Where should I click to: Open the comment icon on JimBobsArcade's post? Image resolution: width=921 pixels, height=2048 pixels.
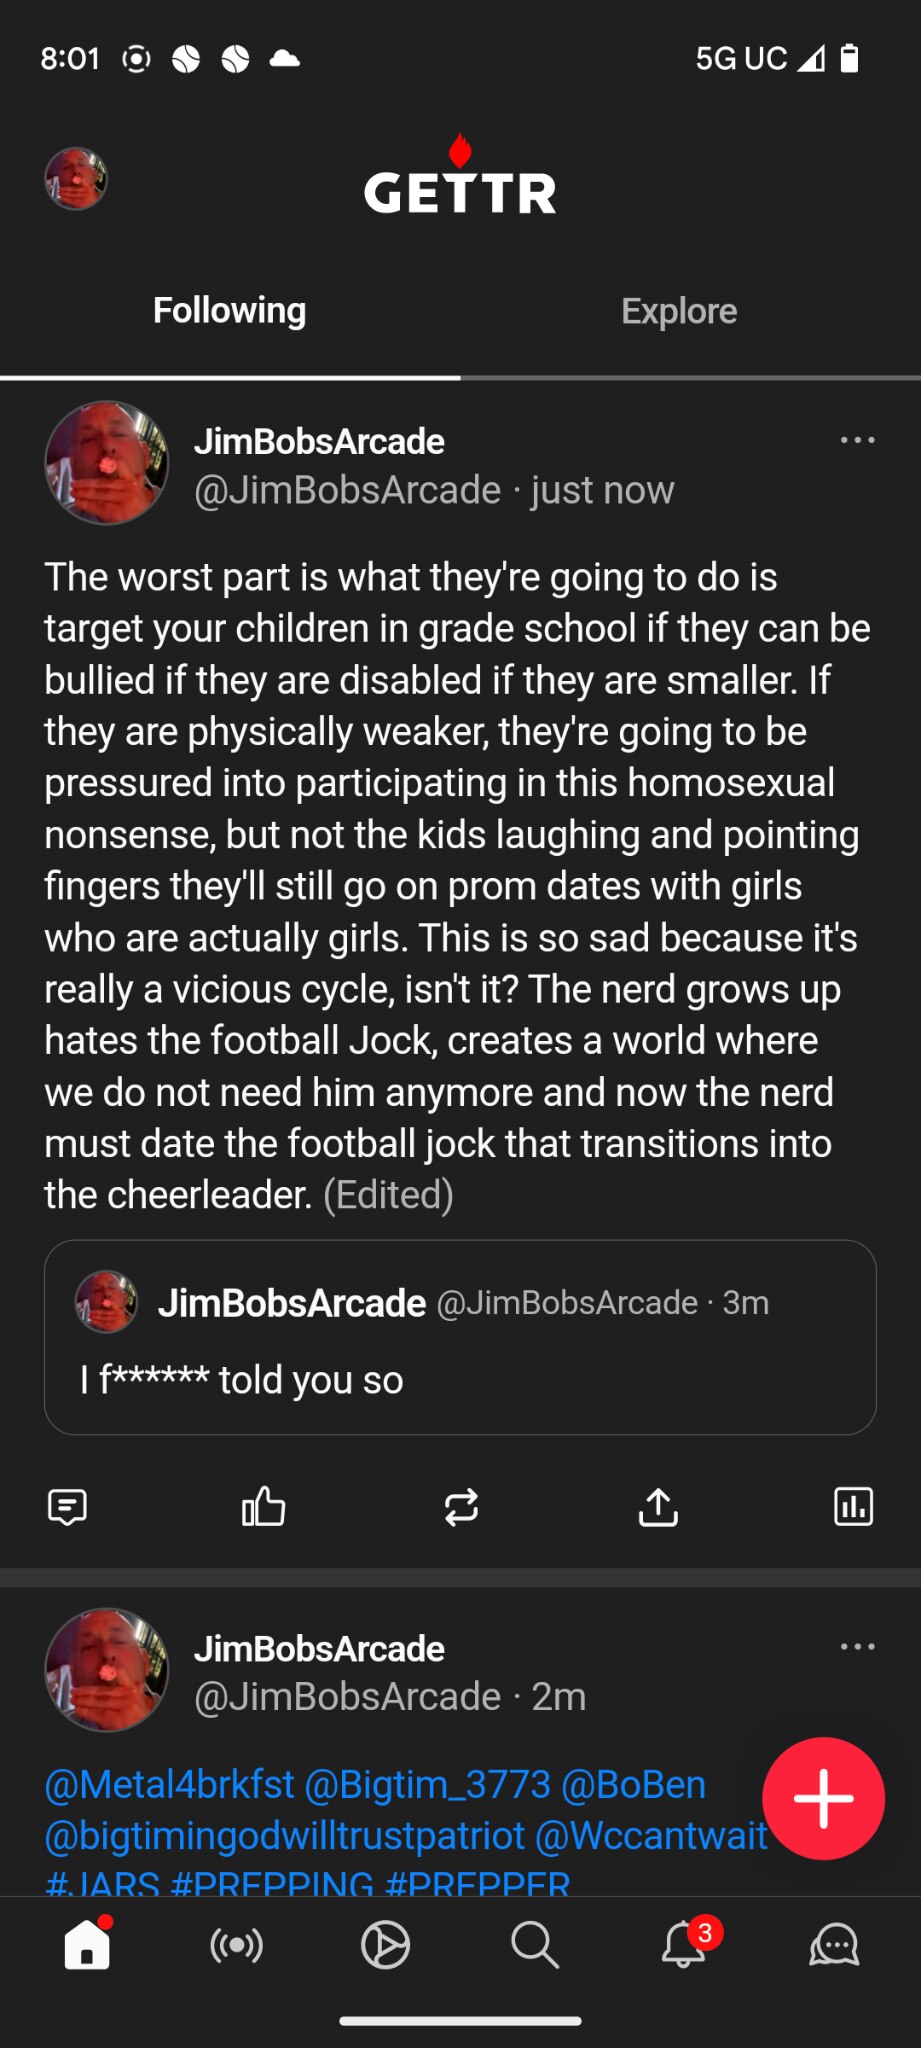point(68,1507)
